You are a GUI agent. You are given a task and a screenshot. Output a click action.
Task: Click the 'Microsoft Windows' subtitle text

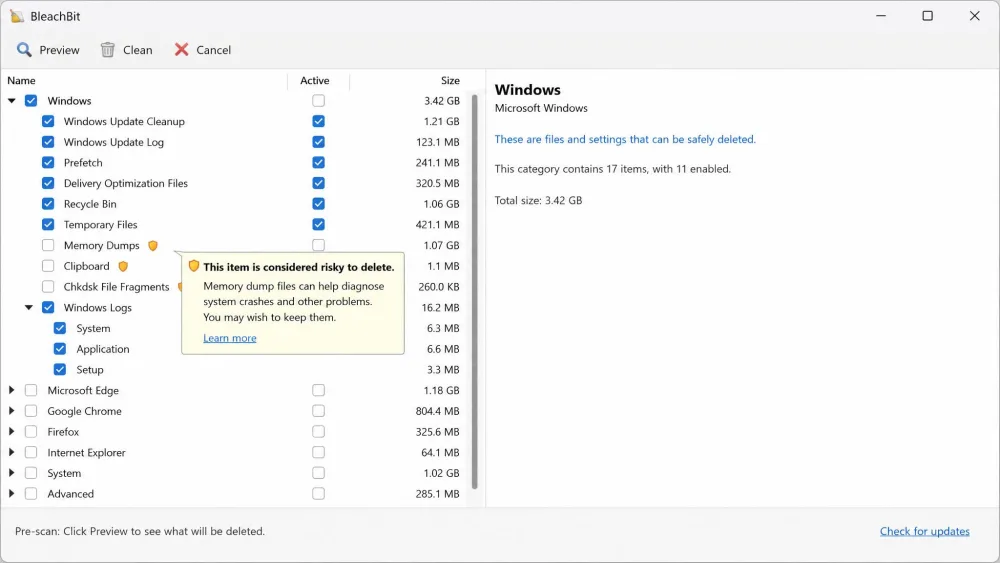(x=541, y=108)
